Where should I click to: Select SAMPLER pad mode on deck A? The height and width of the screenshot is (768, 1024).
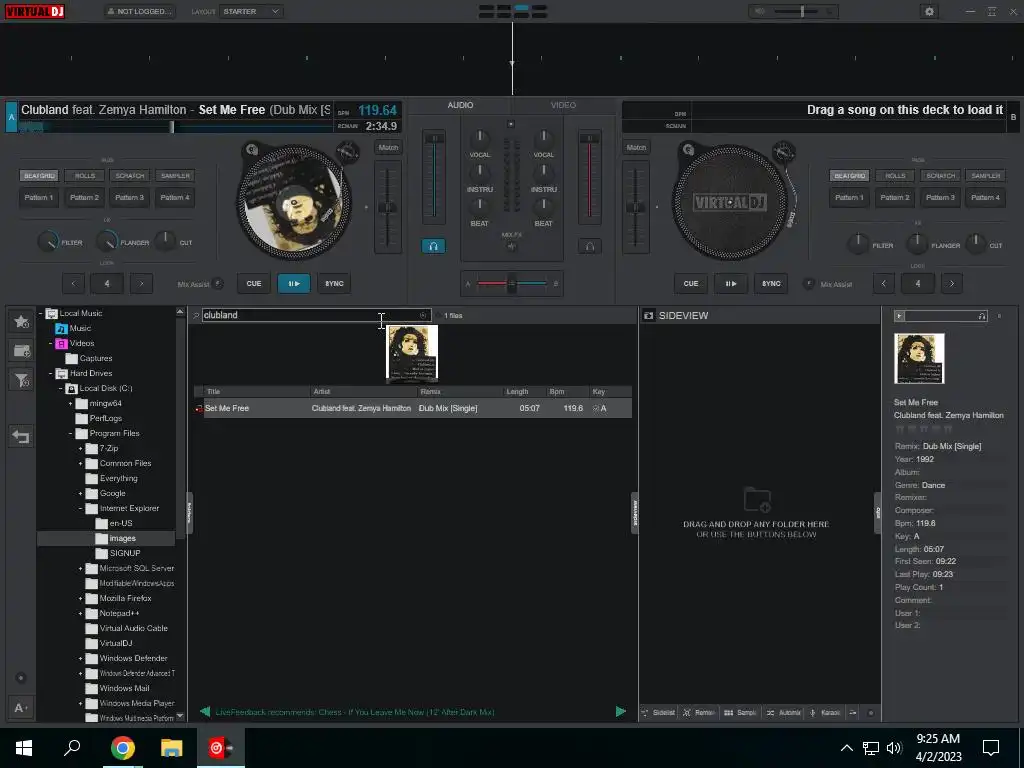(x=176, y=176)
